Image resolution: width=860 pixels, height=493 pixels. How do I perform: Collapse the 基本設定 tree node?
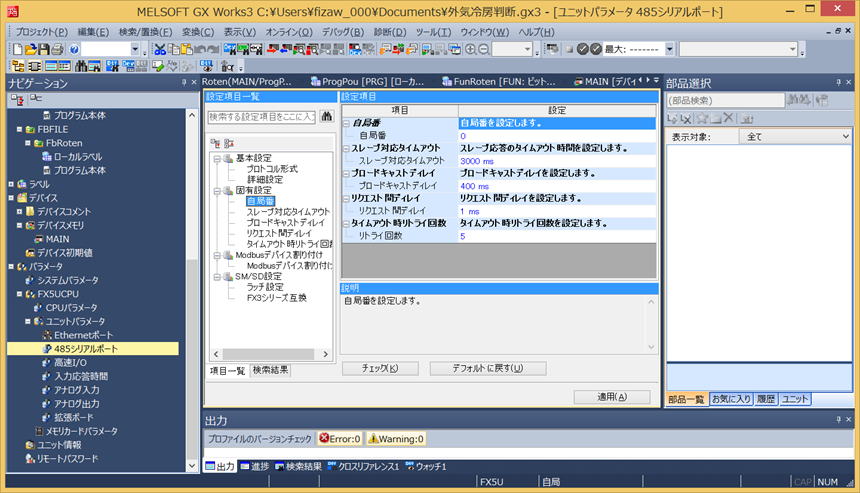(x=217, y=158)
